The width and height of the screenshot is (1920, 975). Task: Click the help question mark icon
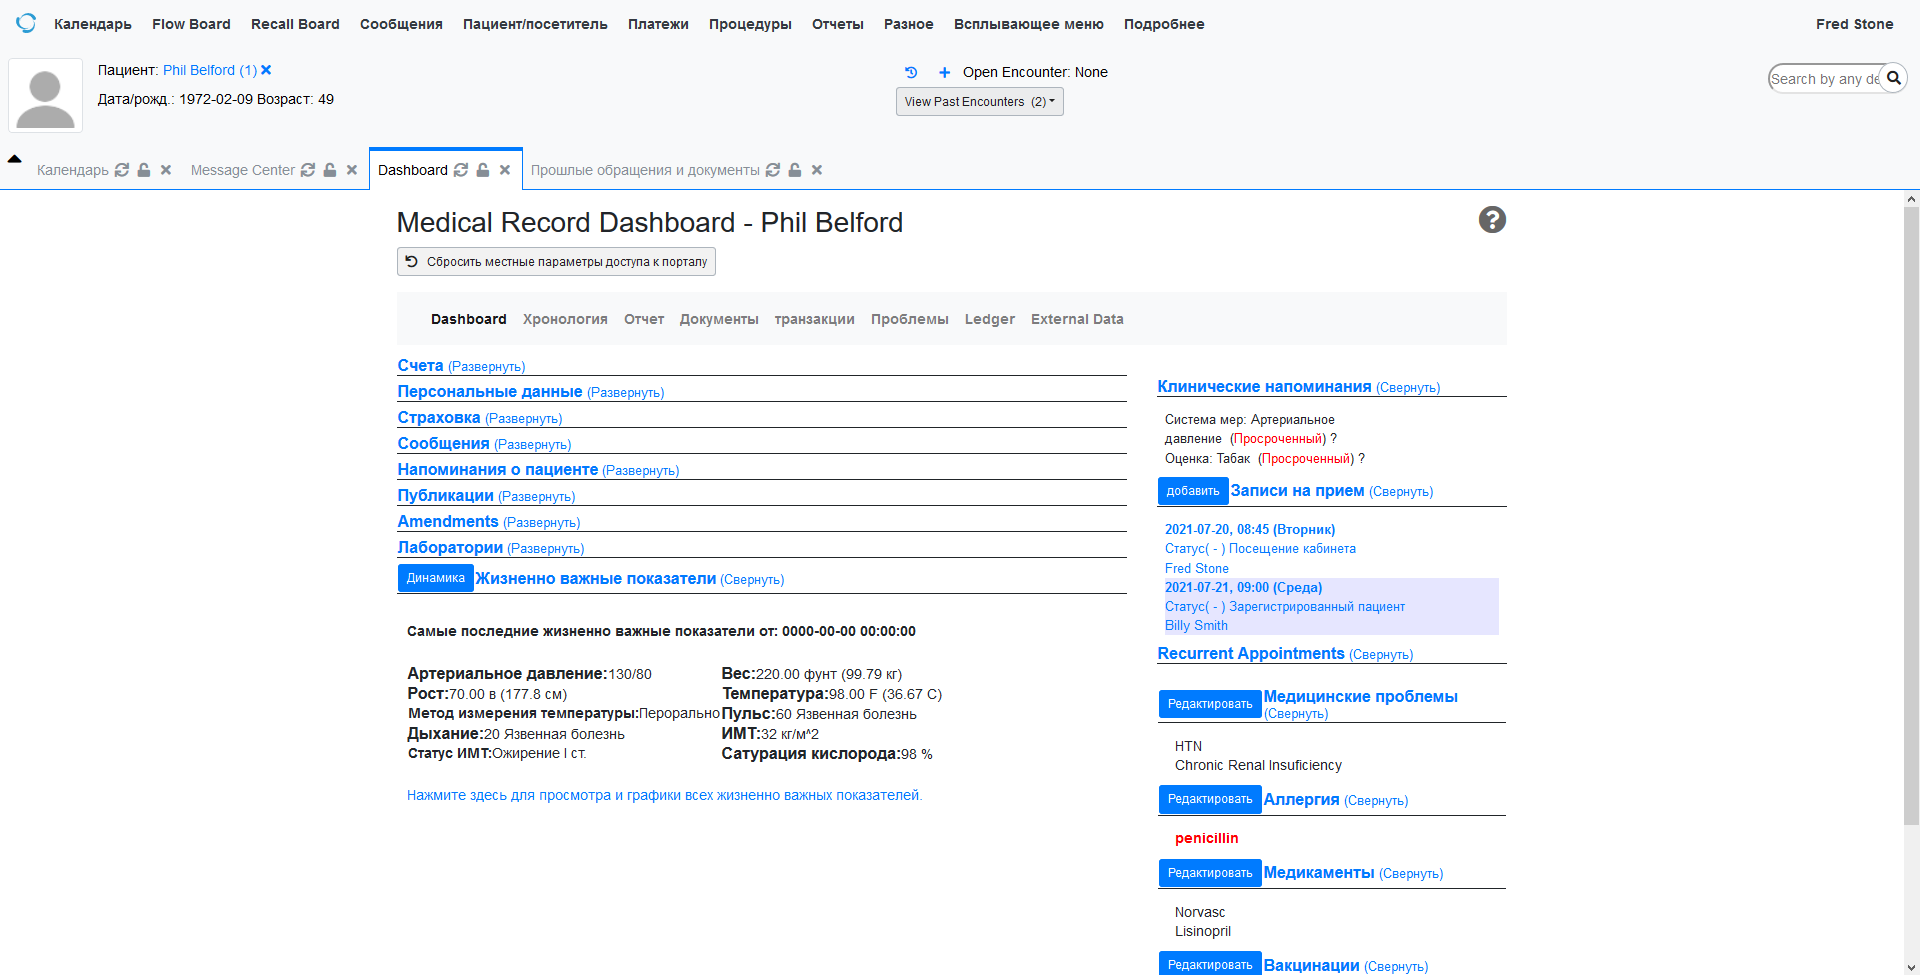1492,220
